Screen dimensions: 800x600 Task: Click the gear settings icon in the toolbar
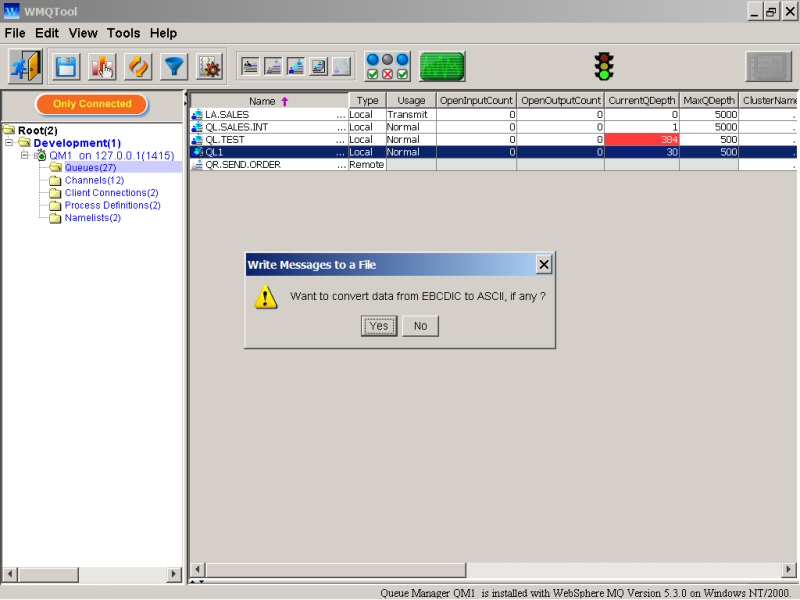coord(210,67)
